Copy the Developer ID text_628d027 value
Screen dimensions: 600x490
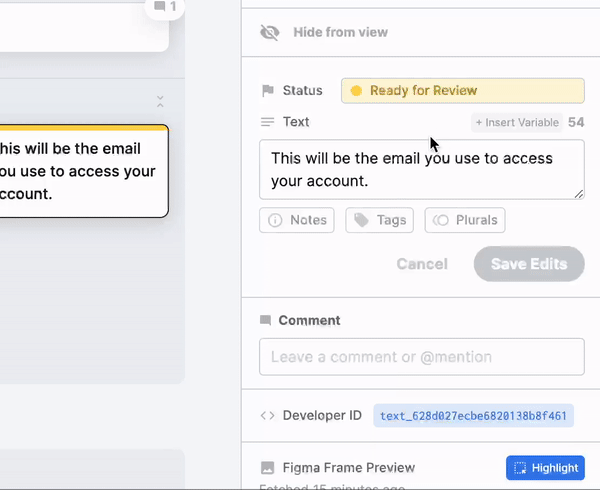pos(473,416)
